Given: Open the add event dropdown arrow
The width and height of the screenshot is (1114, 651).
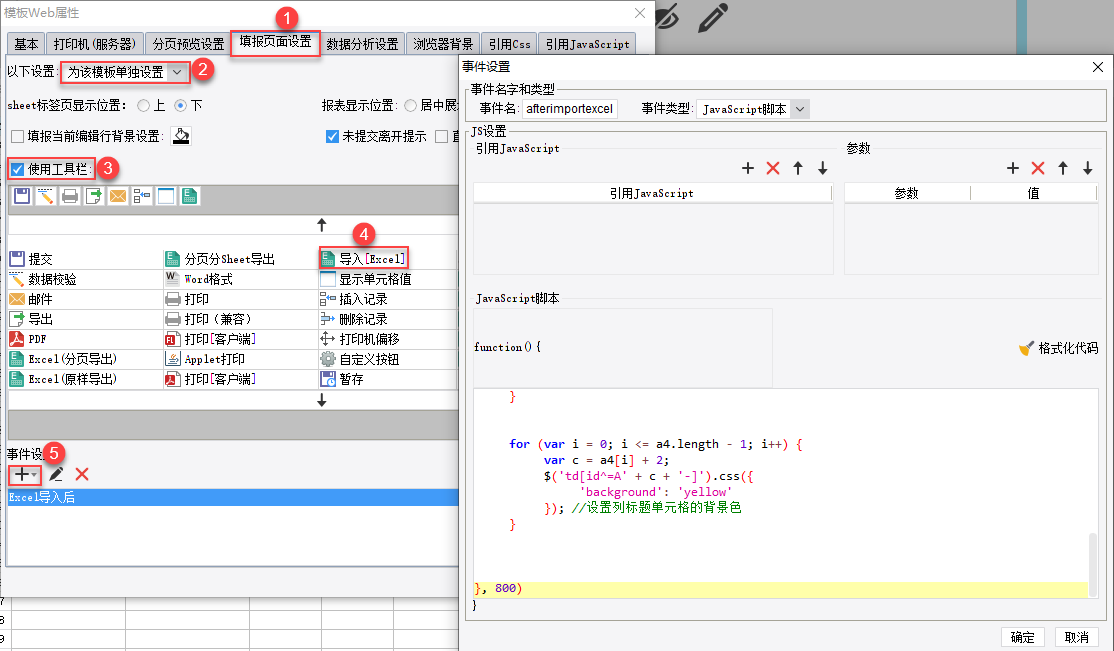Looking at the screenshot, I should [35, 475].
